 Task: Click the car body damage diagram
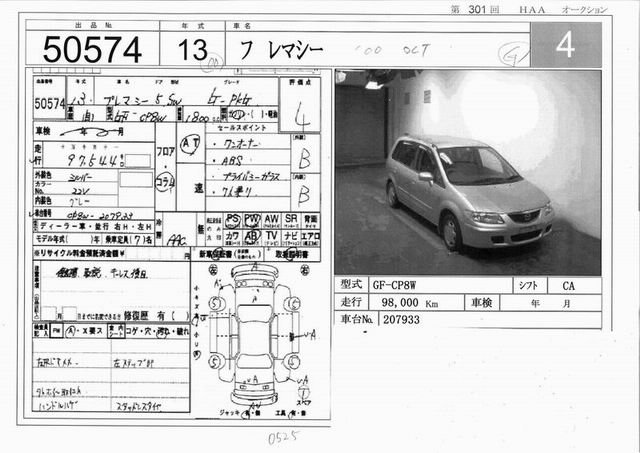coord(254,335)
